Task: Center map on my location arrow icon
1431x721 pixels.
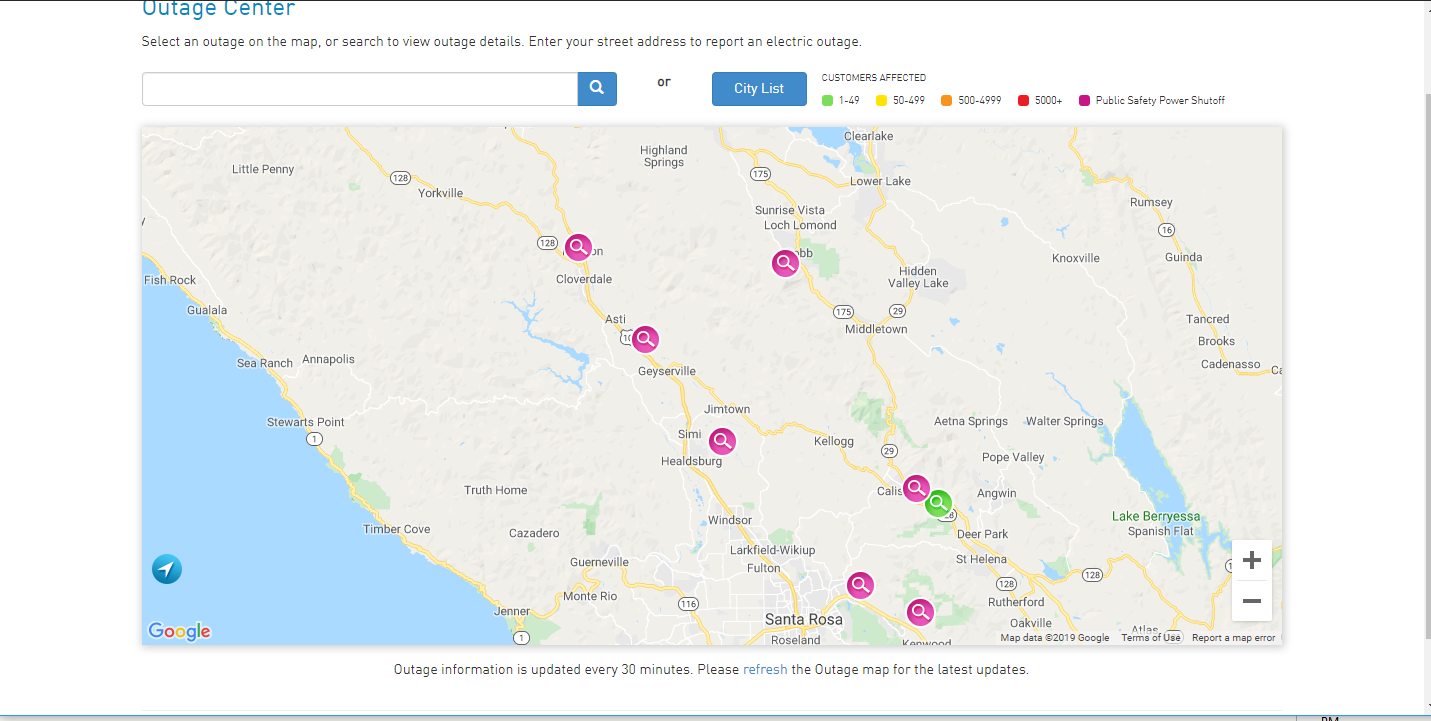Action: coord(167,569)
